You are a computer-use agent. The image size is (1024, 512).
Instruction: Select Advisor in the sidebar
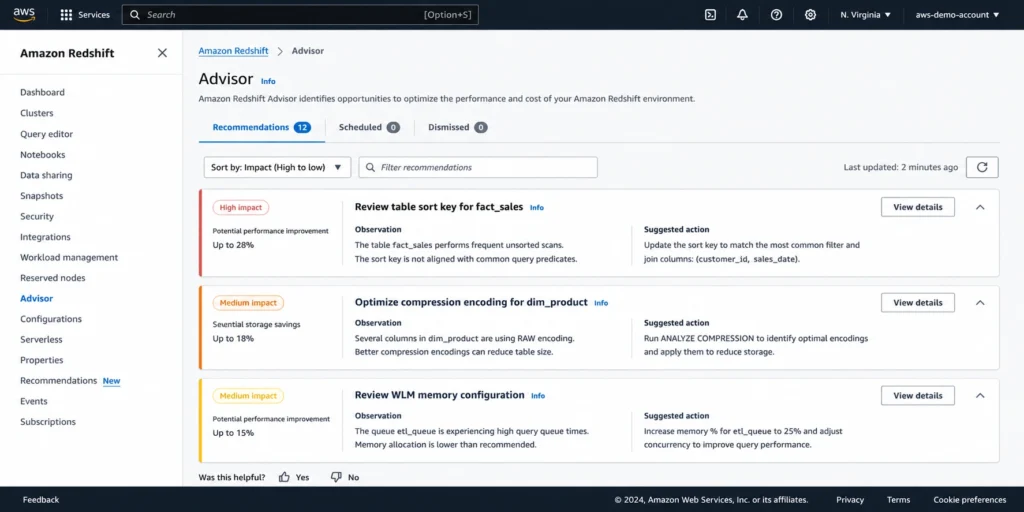(x=37, y=298)
